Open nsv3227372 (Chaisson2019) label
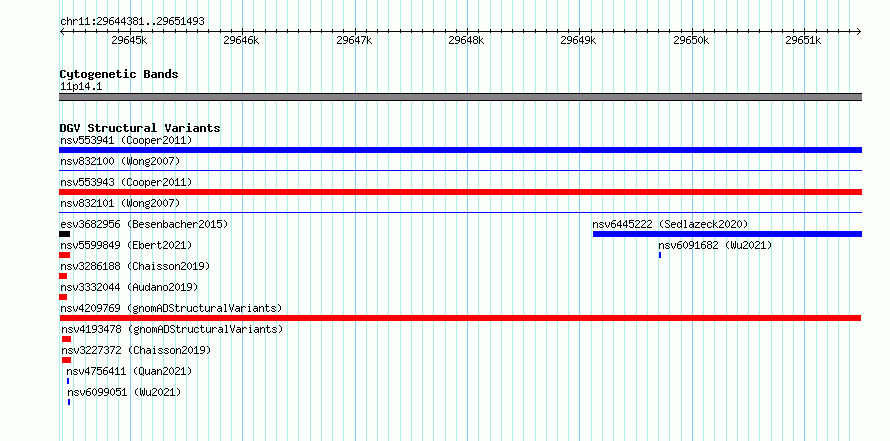Image resolution: width=890 pixels, height=441 pixels. pos(136,350)
